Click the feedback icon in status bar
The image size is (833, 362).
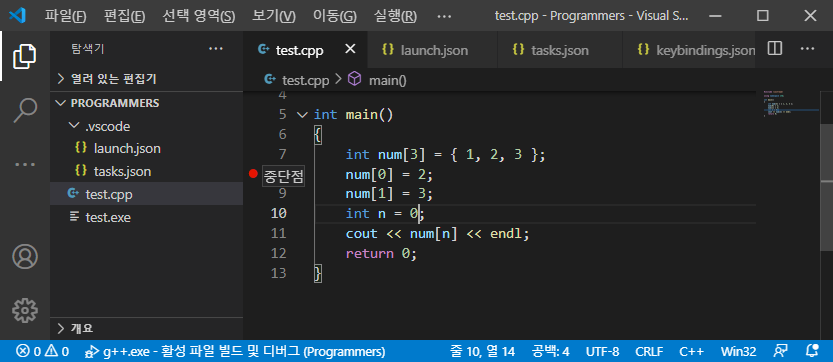click(780, 351)
